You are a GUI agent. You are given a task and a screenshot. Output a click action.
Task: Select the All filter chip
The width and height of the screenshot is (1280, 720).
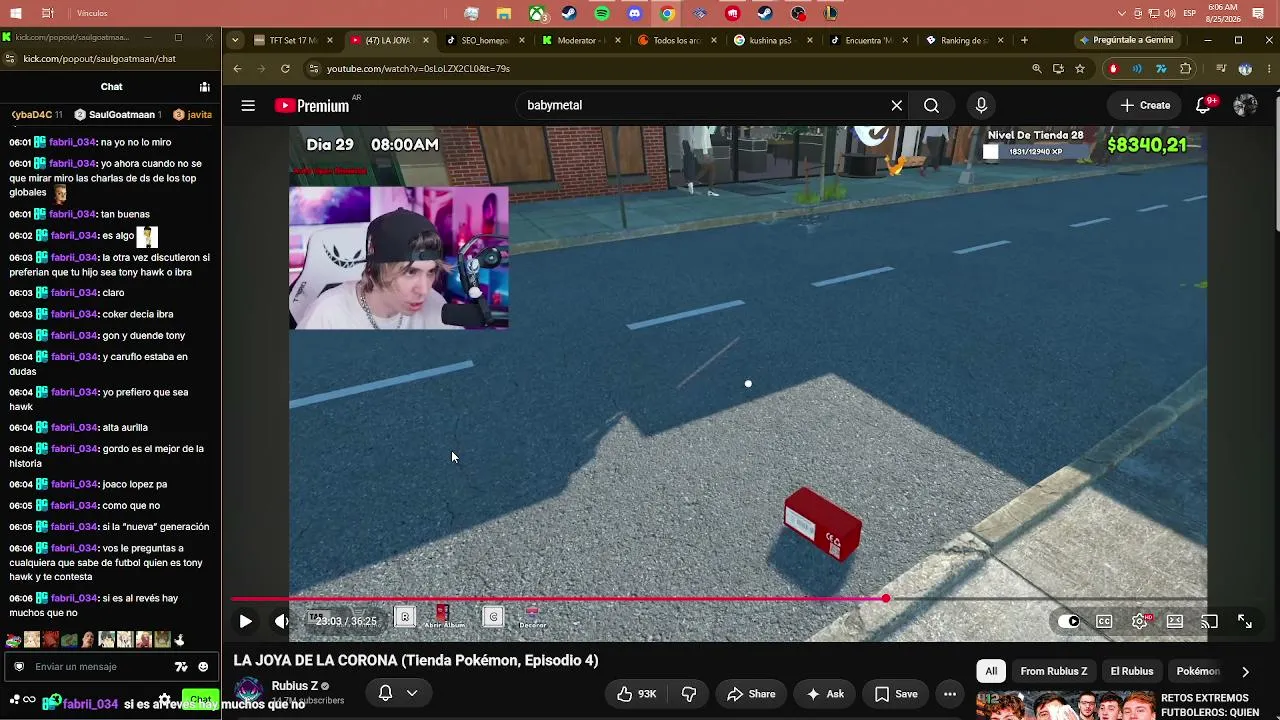[991, 671]
